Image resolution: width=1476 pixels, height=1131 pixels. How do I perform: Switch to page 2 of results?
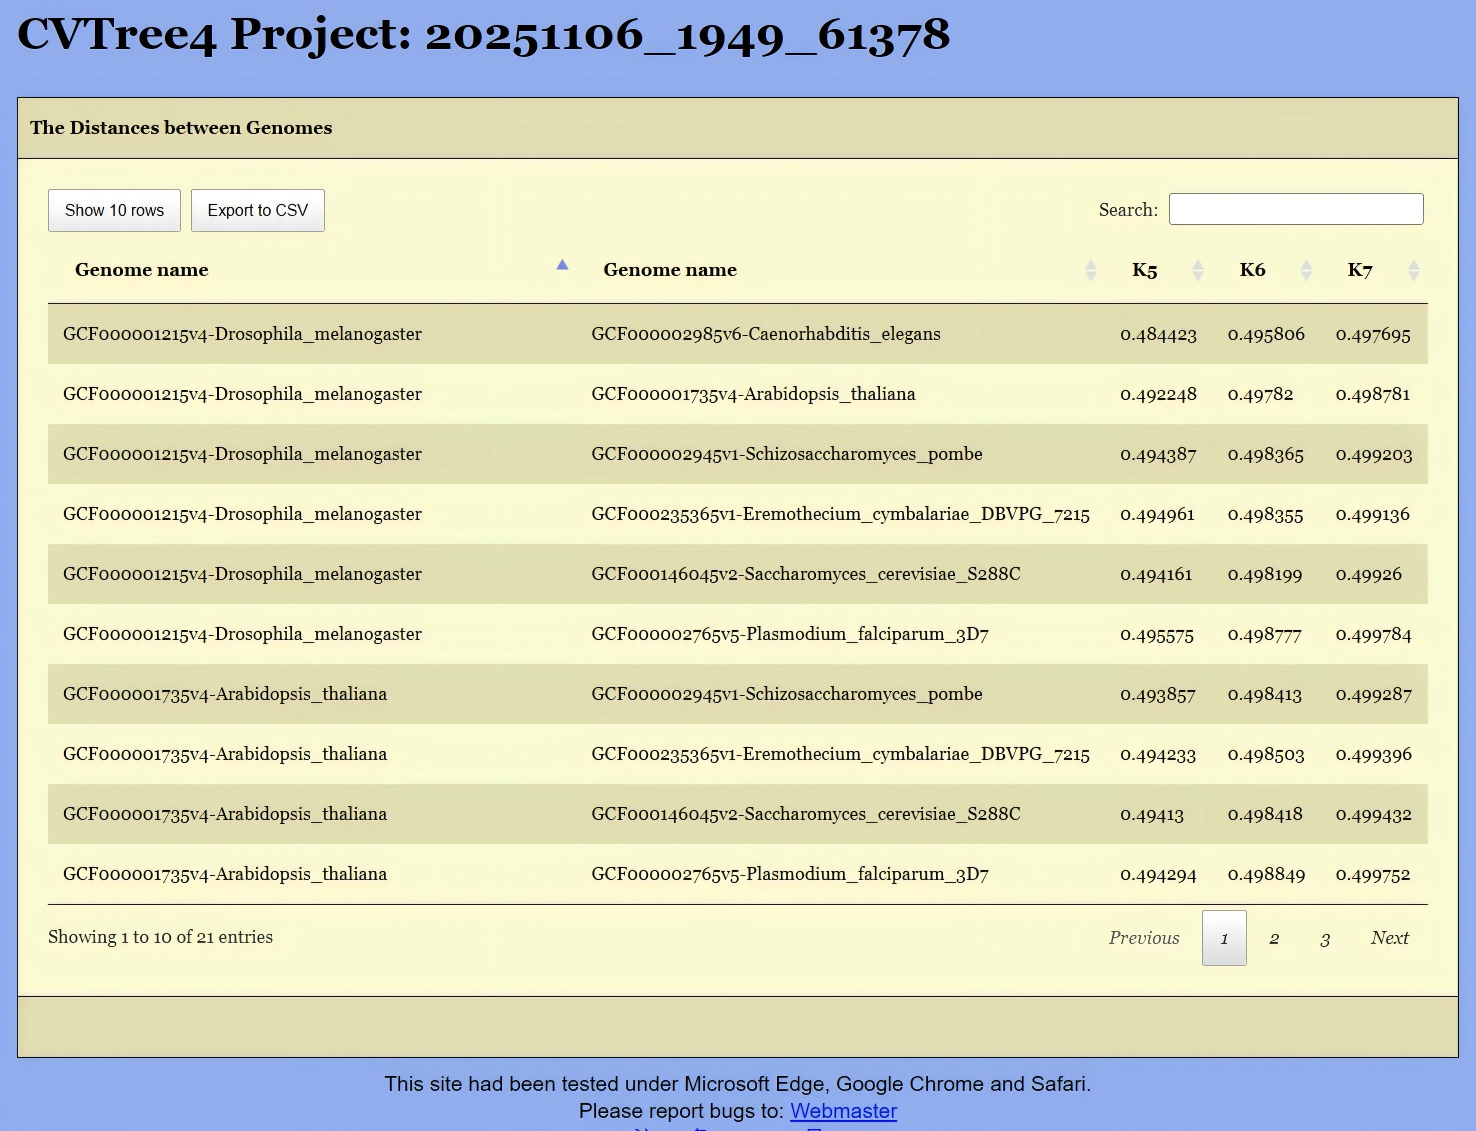coord(1274,938)
